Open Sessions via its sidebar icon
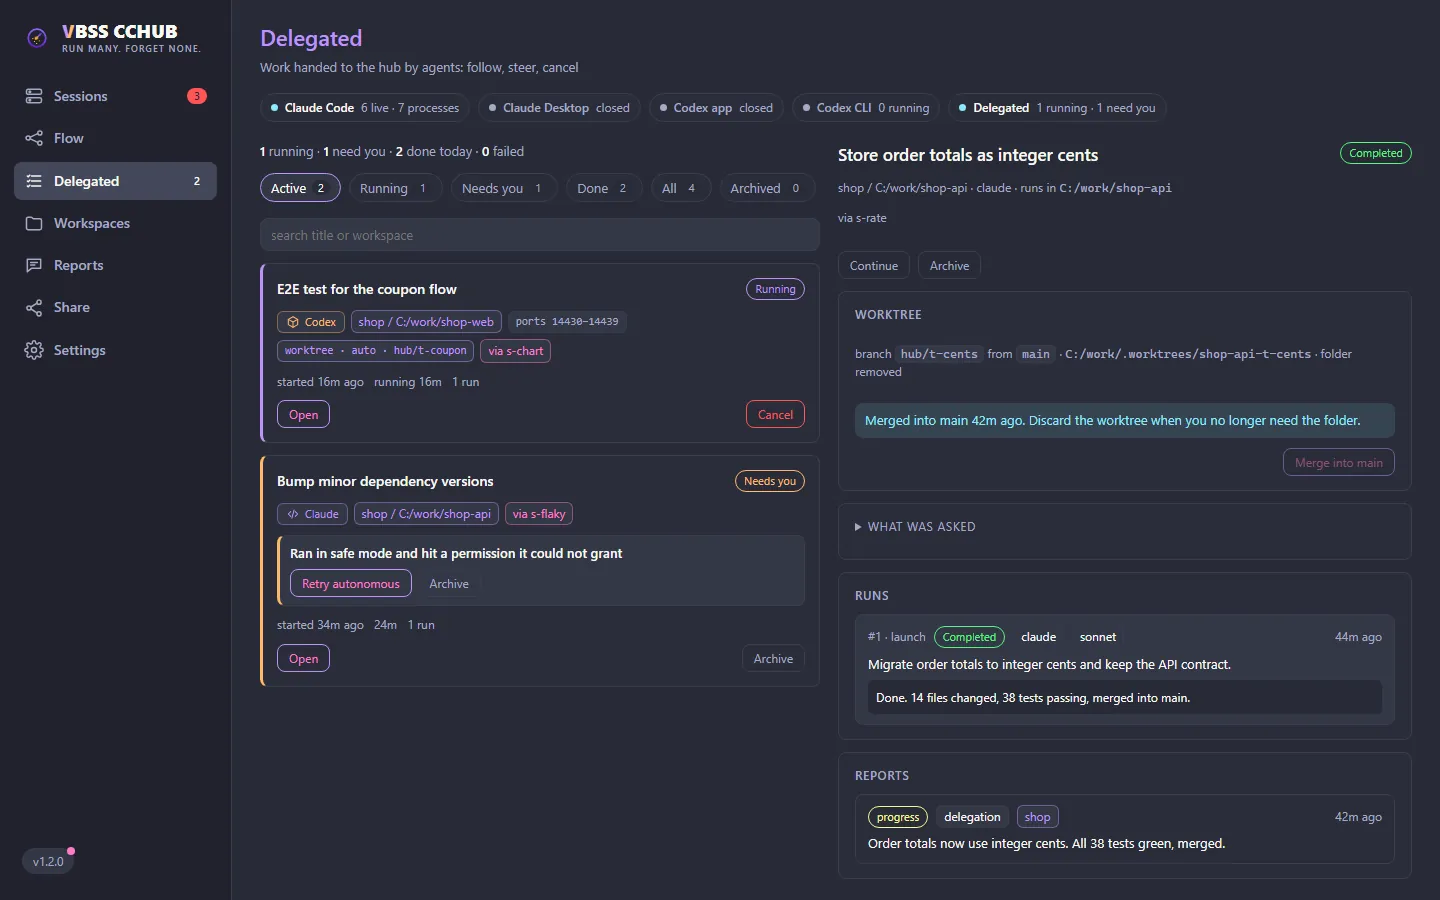This screenshot has height=900, width=1440. click(34, 96)
